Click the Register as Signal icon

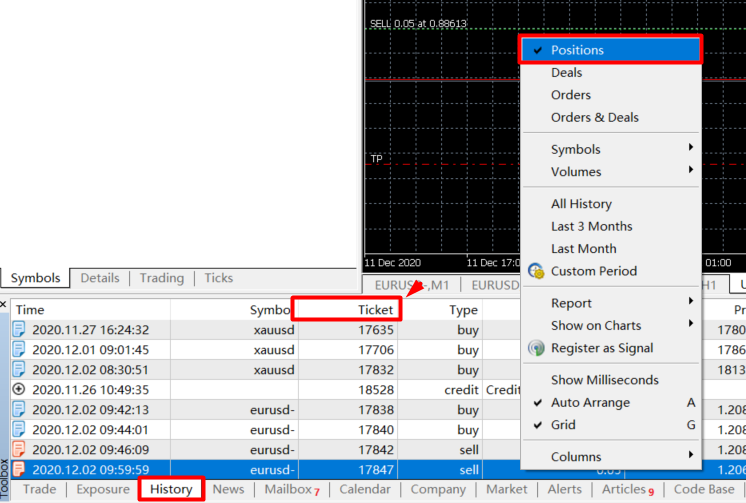(x=535, y=348)
